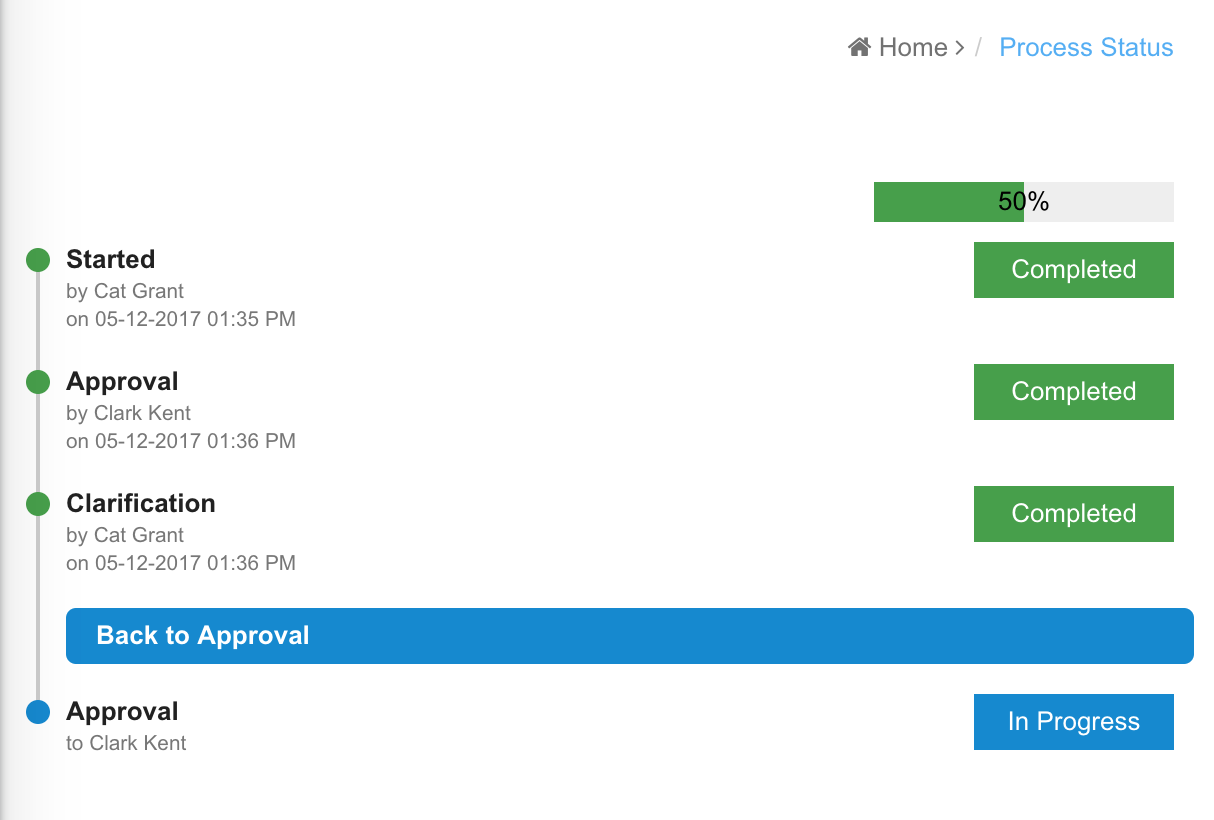Select the Process Status breadcrumb
Viewport: 1214px width, 820px height.
[1086, 47]
